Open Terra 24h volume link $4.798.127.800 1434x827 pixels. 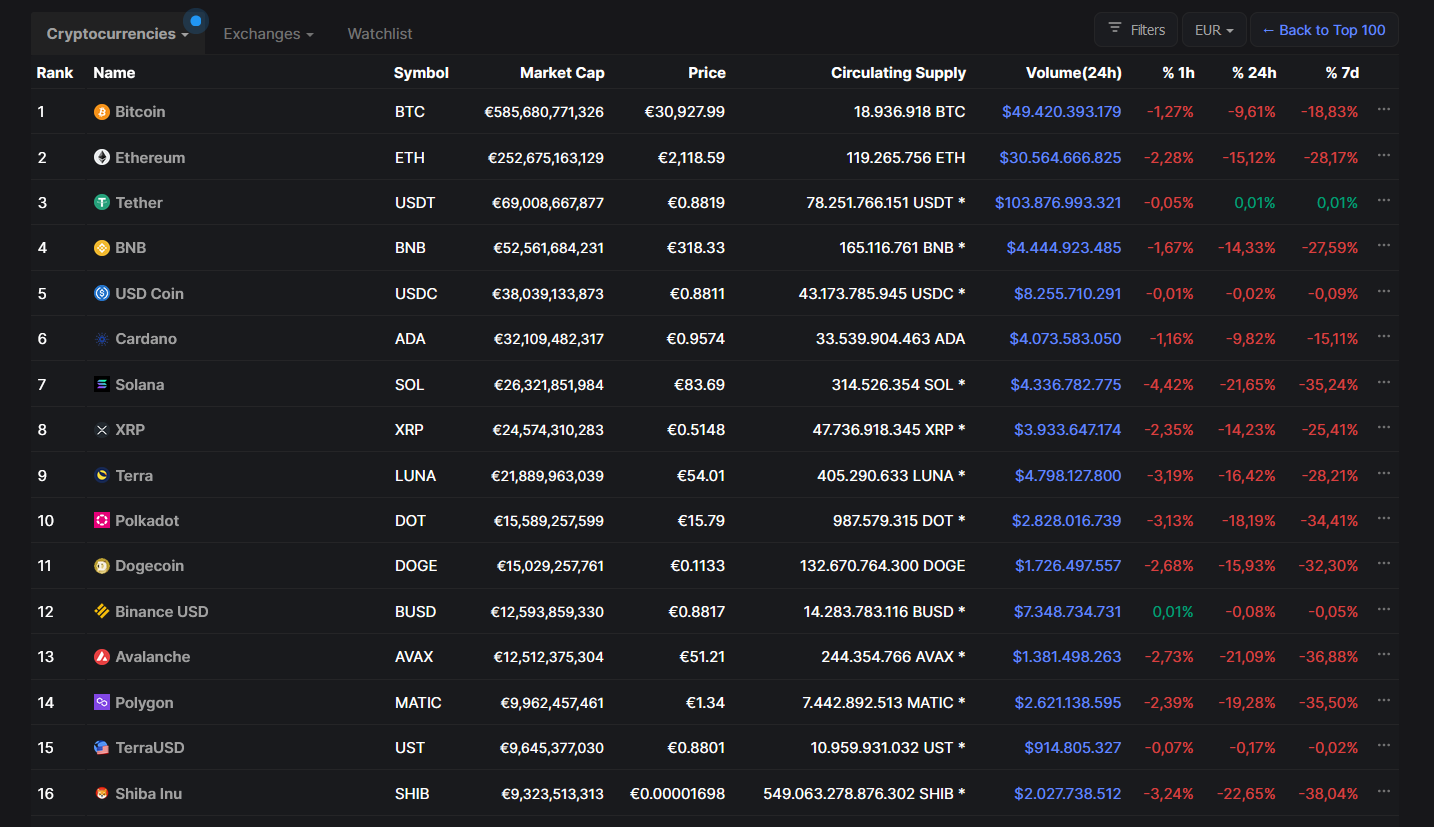[x=1068, y=476]
